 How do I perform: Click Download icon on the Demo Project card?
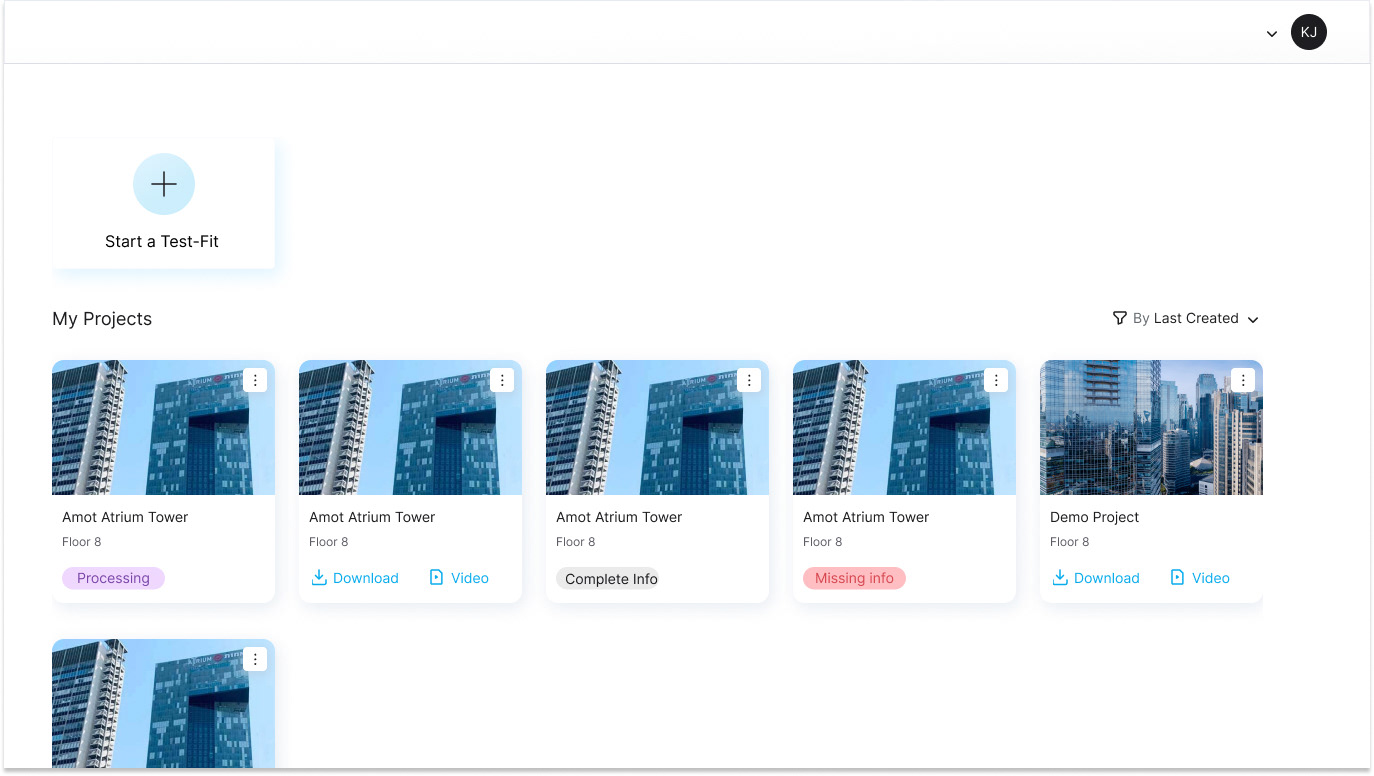pos(1060,577)
